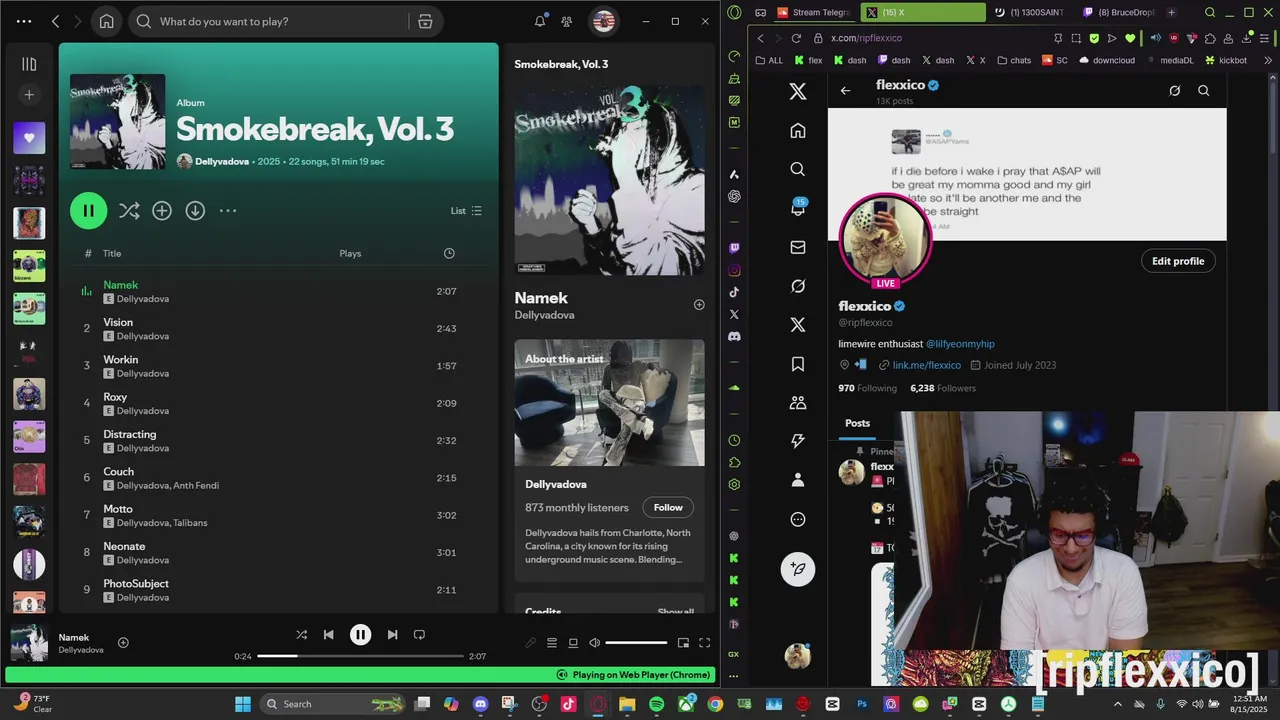Search posts on the flexxico profile
The width and height of the screenshot is (1280, 720).
pyautogui.click(x=1204, y=90)
